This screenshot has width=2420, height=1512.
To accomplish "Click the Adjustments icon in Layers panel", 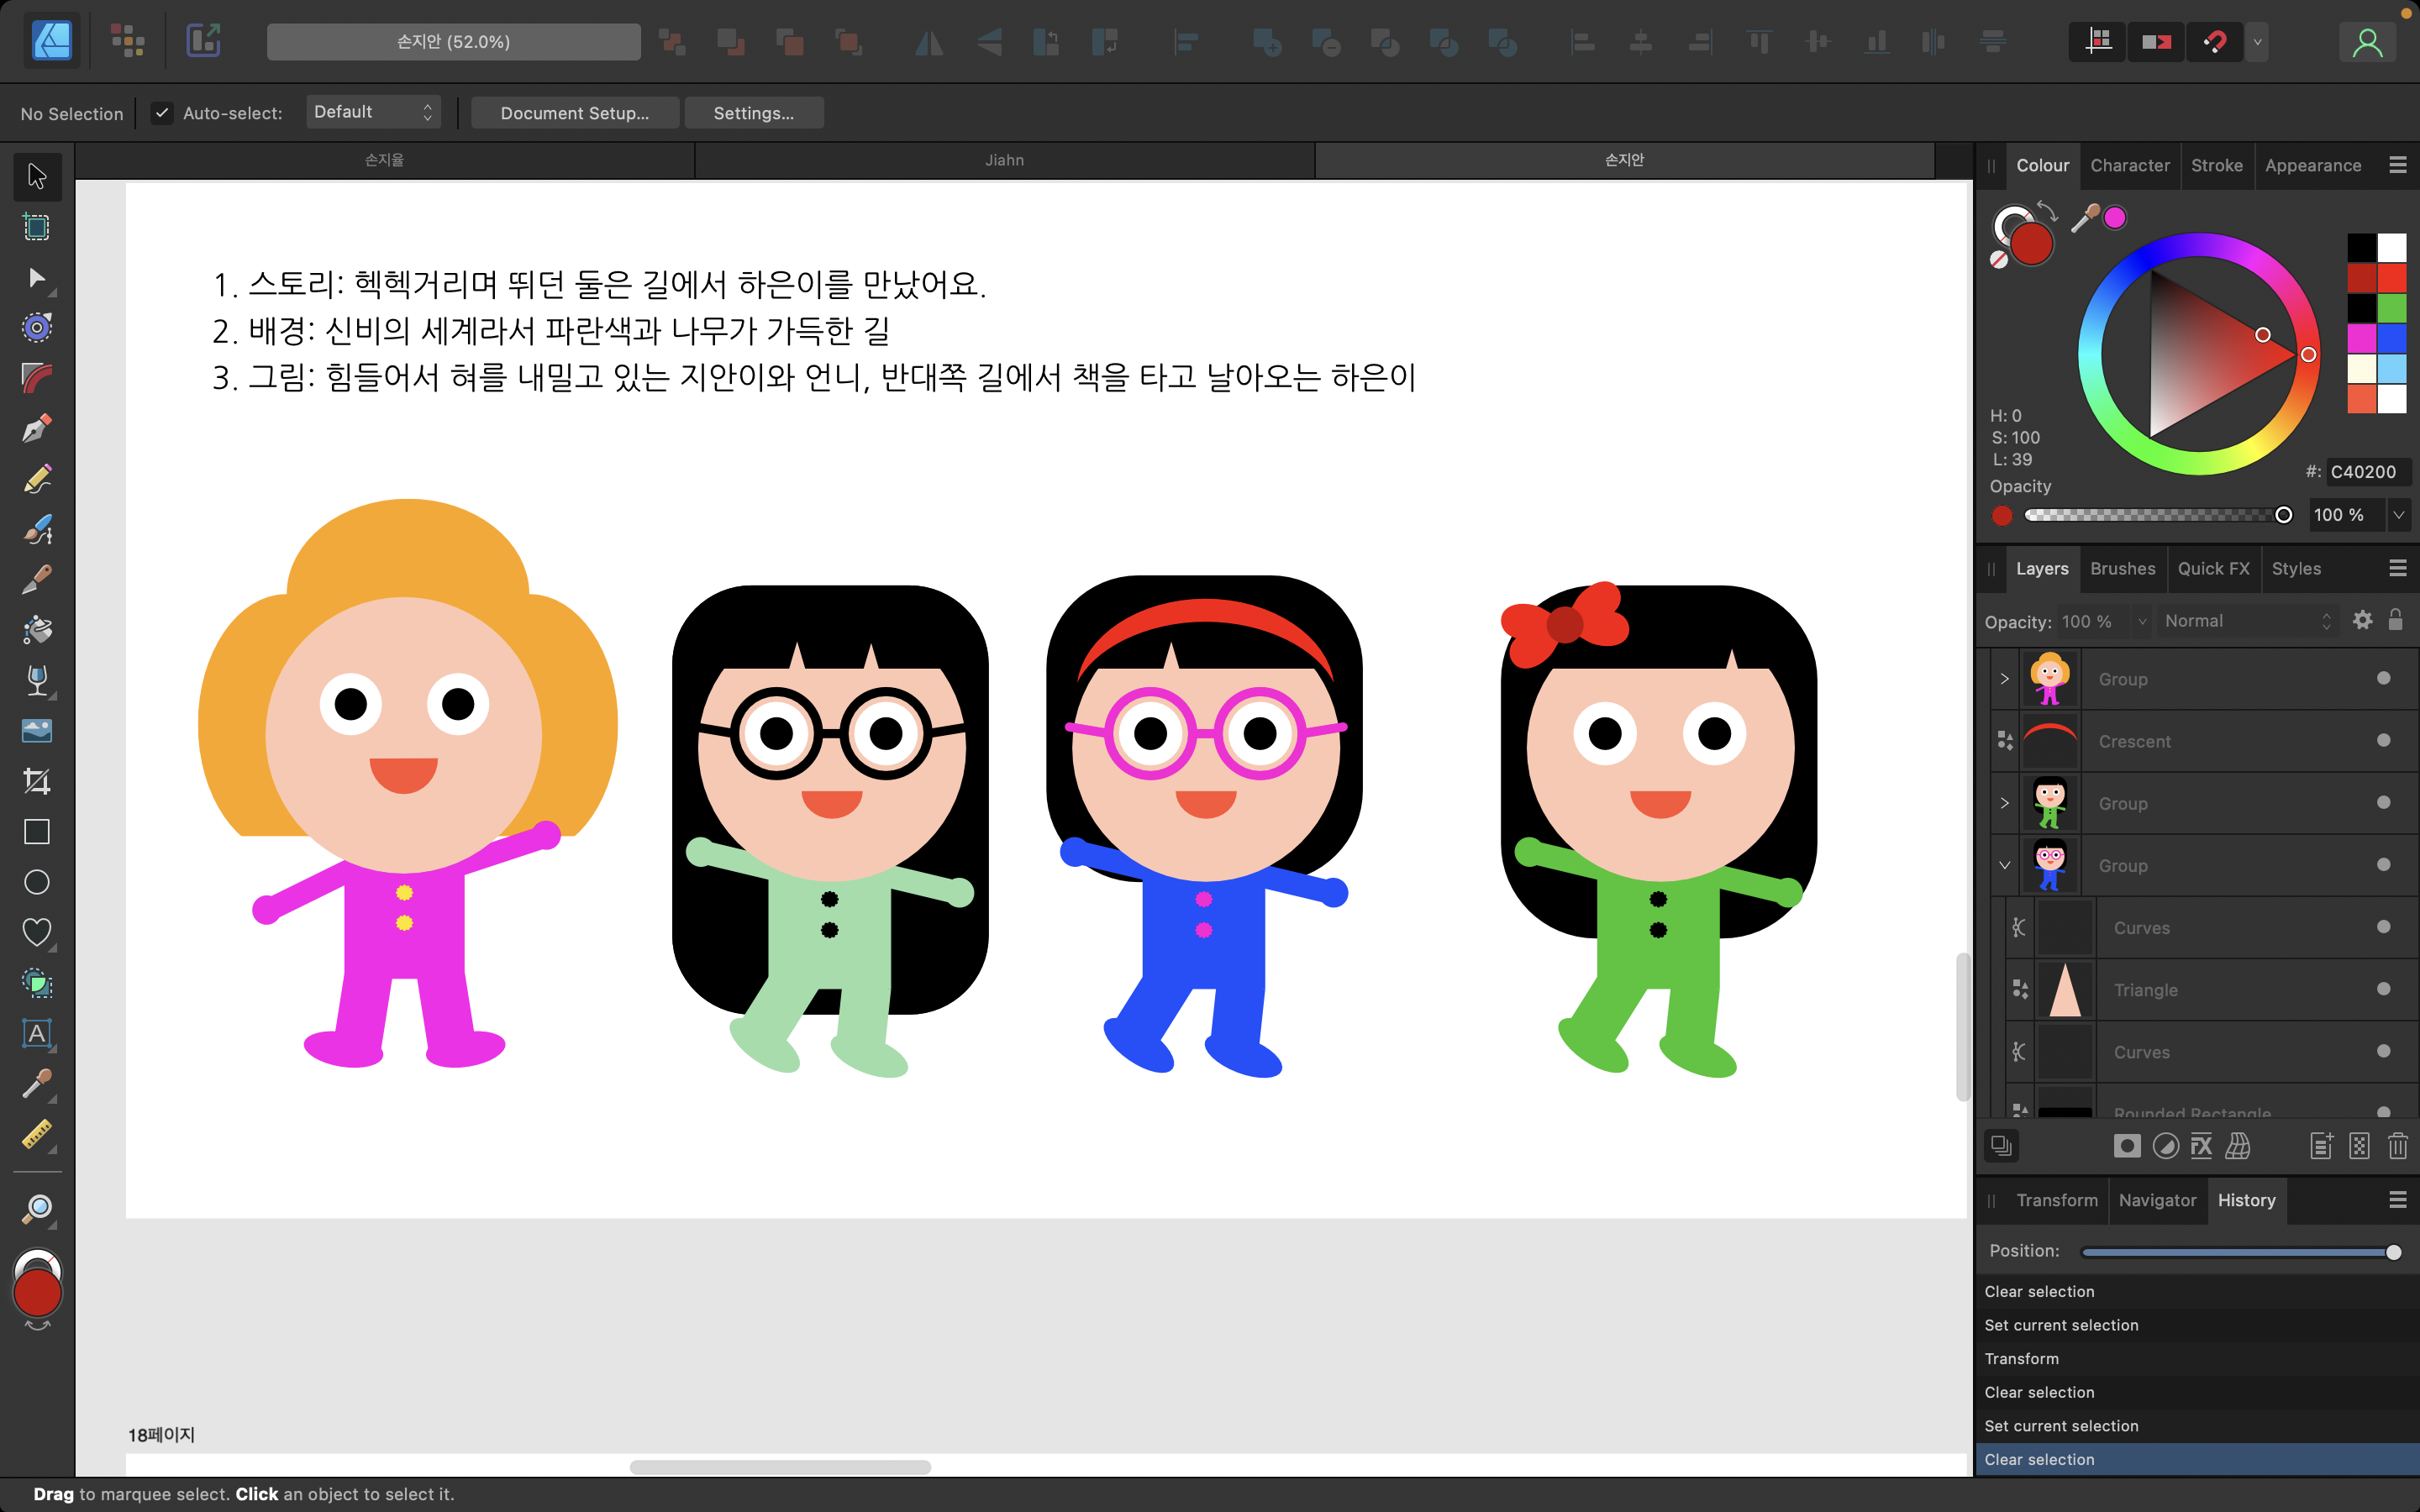I will click(x=2166, y=1146).
